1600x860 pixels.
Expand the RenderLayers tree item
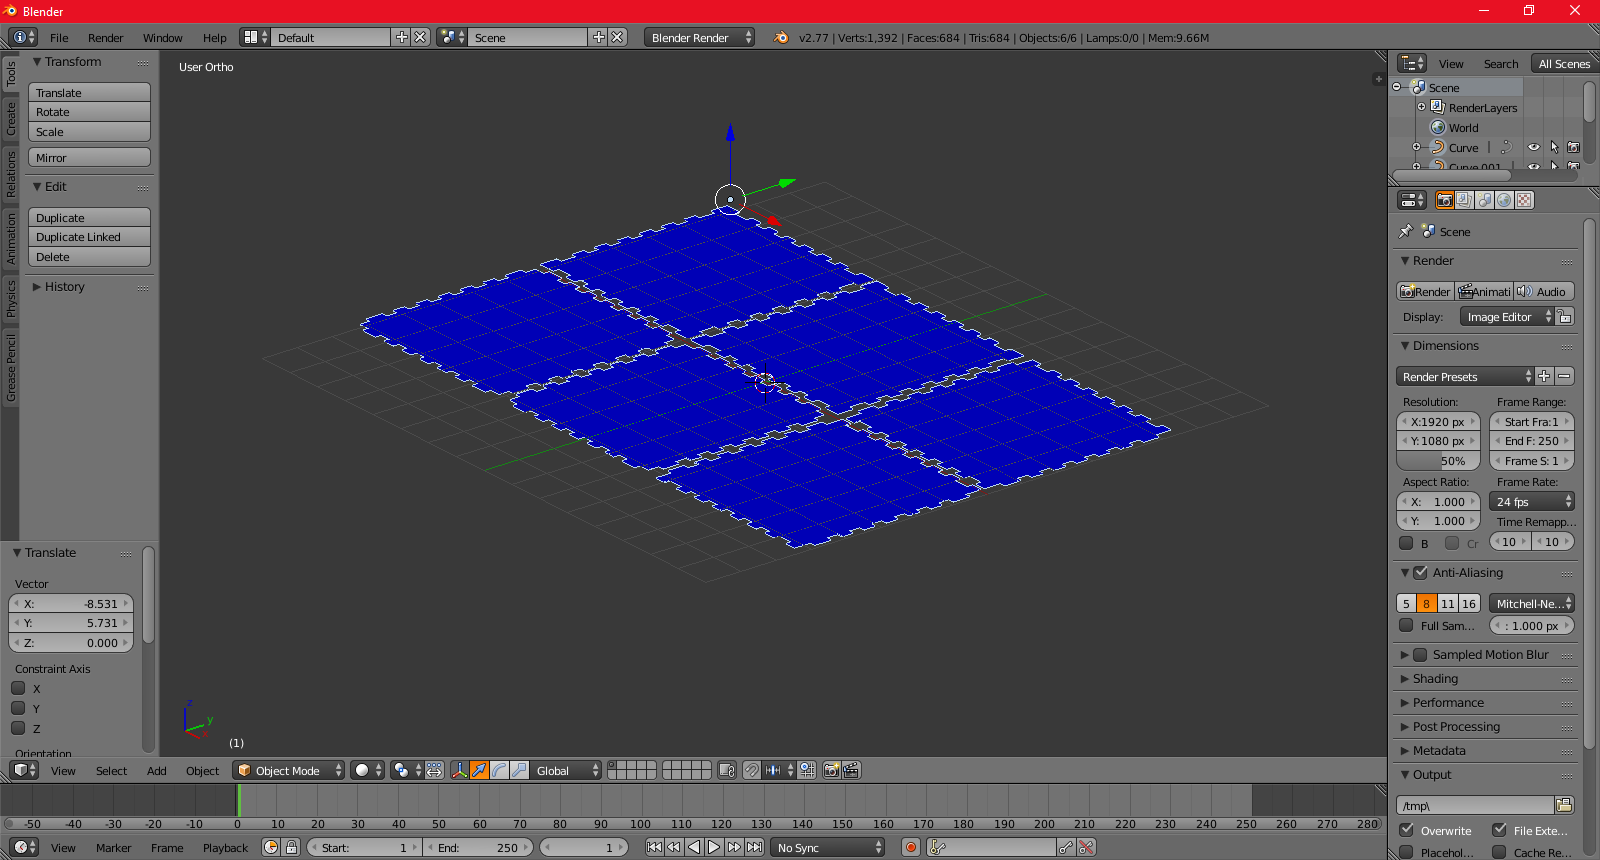(x=1422, y=107)
